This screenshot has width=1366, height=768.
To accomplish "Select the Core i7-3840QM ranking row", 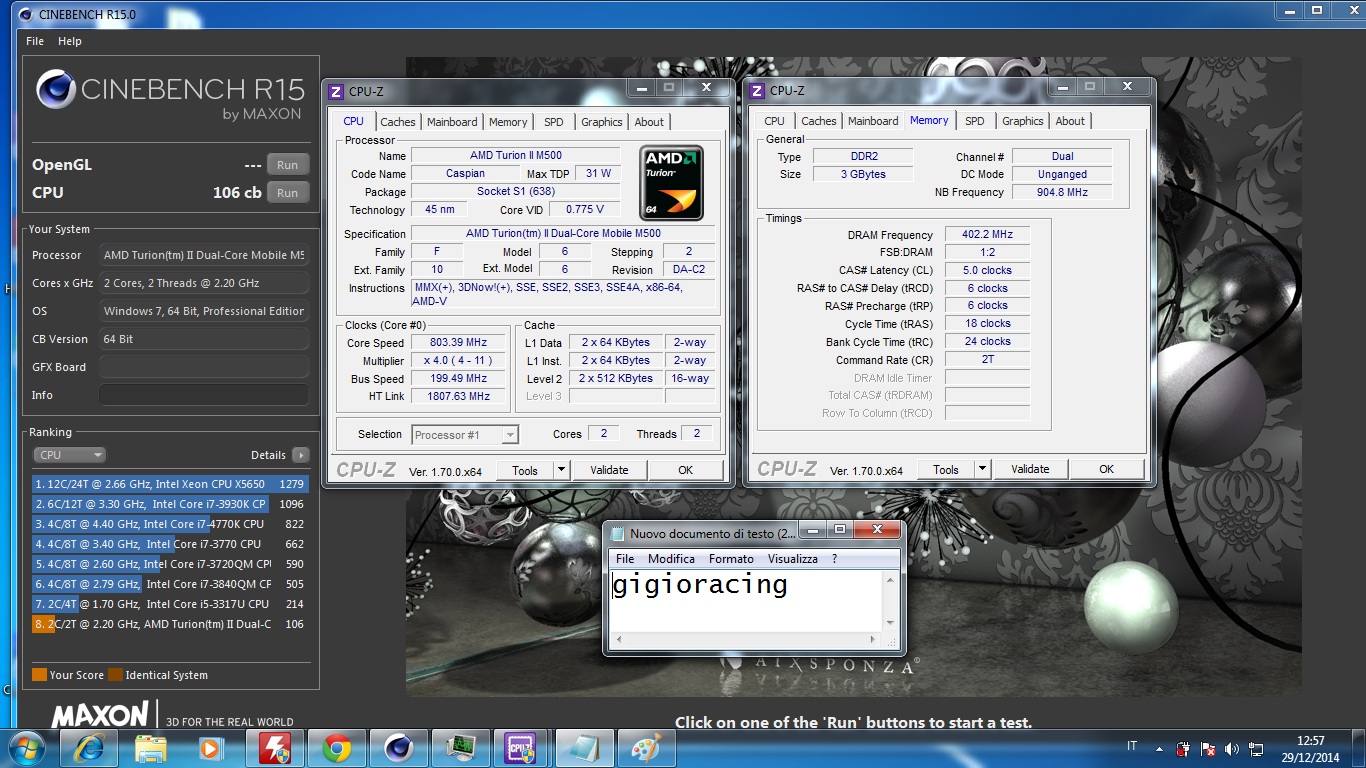I will coord(169,584).
